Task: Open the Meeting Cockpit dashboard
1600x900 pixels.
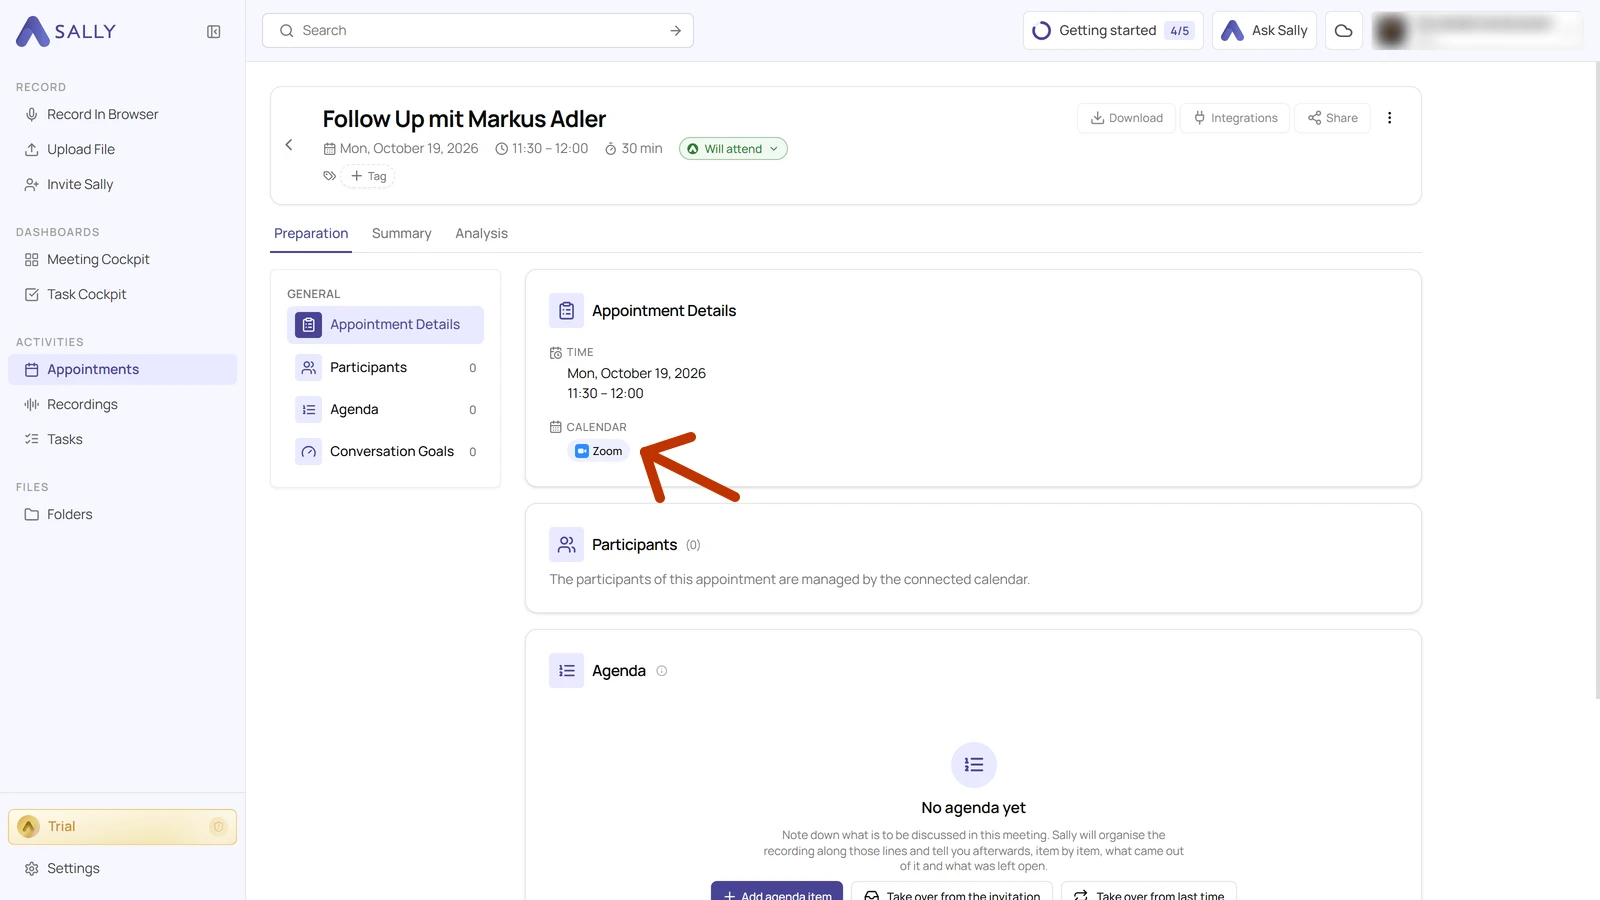Action: coord(123,259)
